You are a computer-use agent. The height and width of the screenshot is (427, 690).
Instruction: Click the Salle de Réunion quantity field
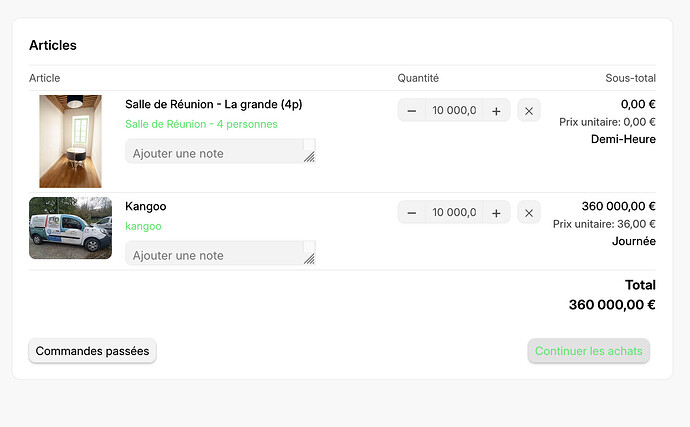454,110
